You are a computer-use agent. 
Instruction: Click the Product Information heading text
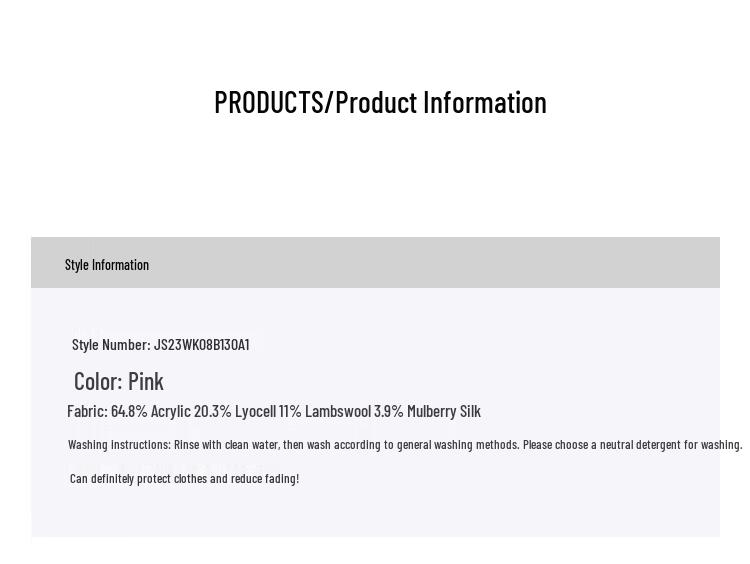point(441,103)
